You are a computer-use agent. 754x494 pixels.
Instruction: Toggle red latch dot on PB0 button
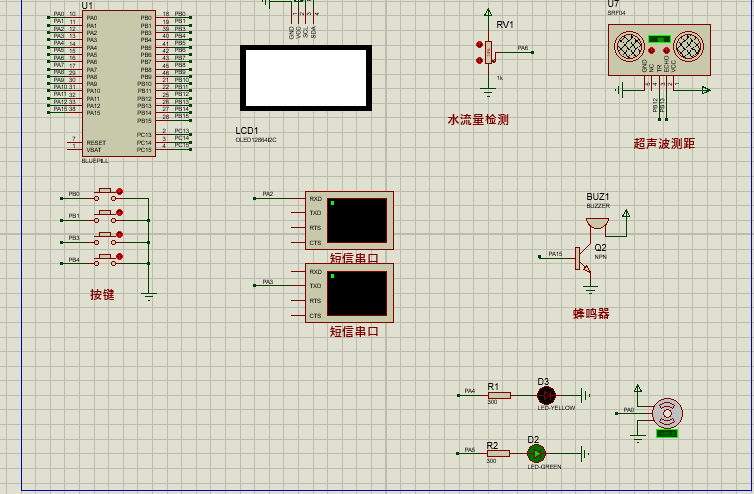coord(120,191)
